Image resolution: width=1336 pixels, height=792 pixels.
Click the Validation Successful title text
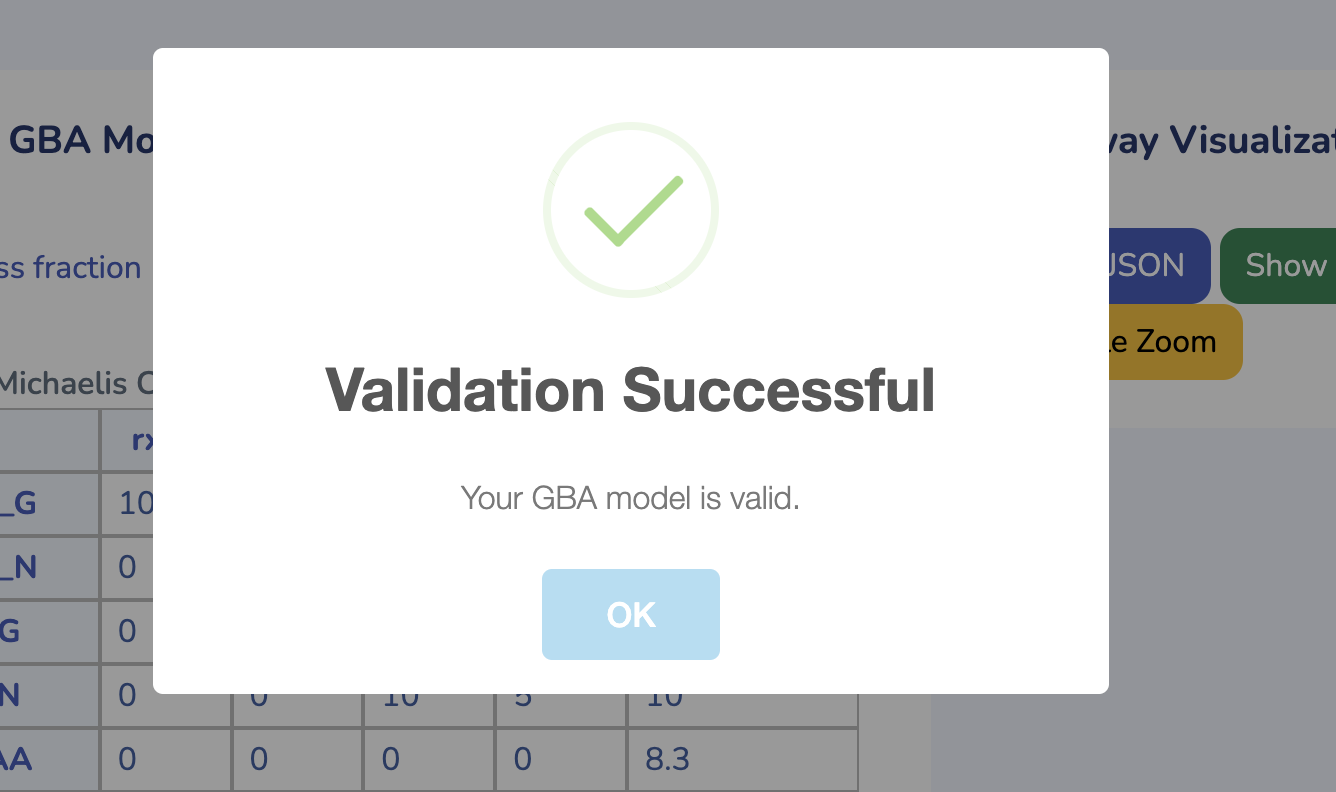click(630, 391)
